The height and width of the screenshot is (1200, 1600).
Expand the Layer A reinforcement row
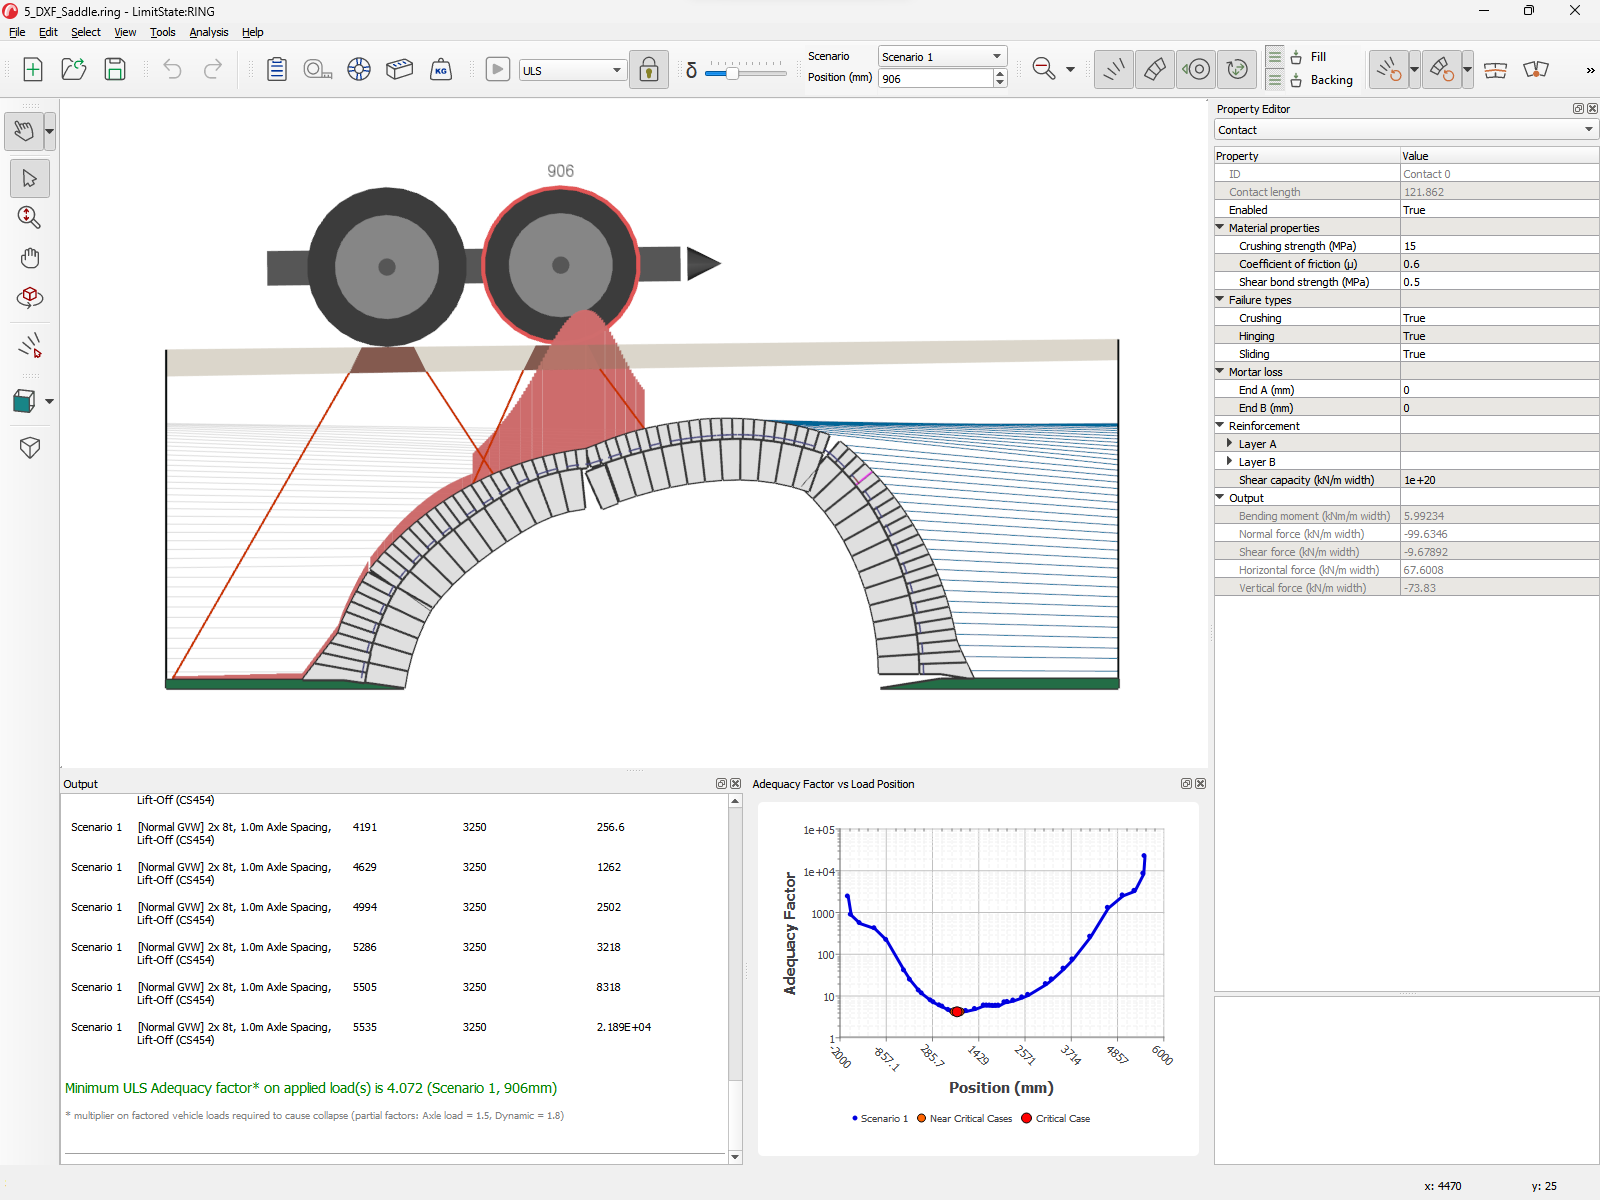[1229, 443]
